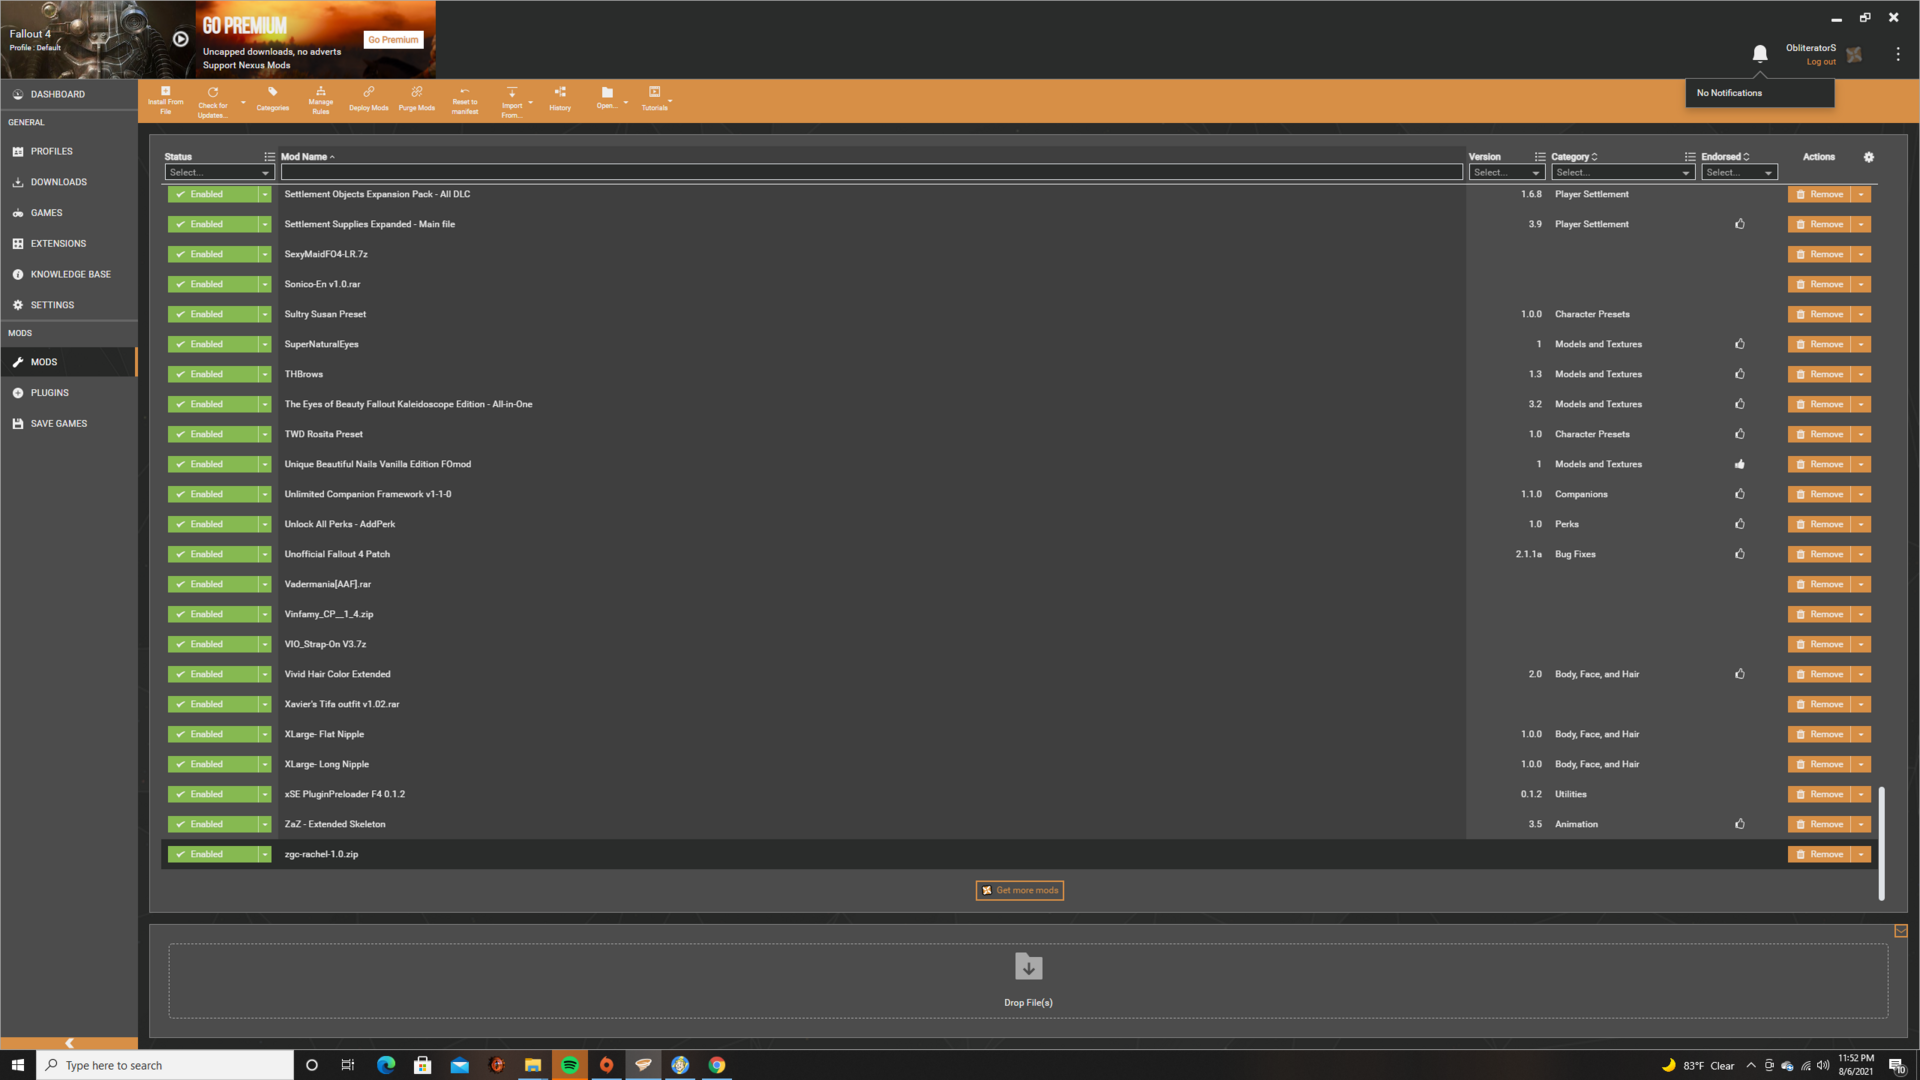Open the Version filter Select dropdown
Image resolution: width=1920 pixels, height=1080 pixels.
(x=1506, y=173)
